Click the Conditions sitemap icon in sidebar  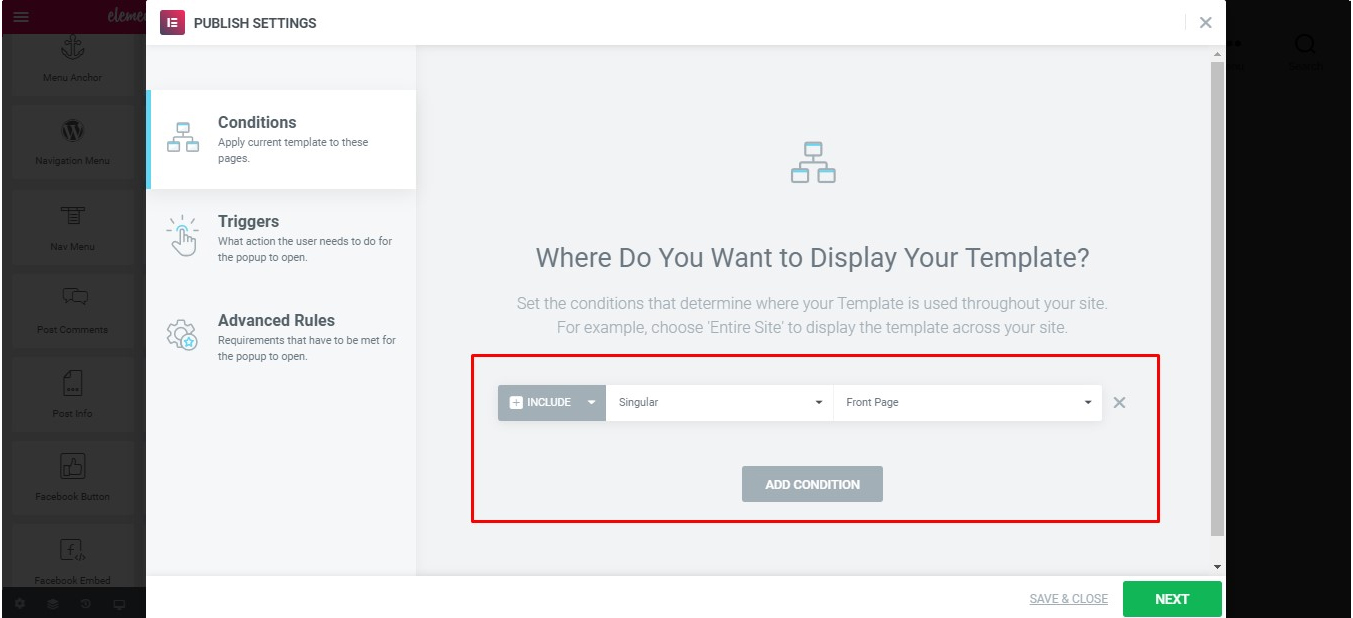point(183,138)
